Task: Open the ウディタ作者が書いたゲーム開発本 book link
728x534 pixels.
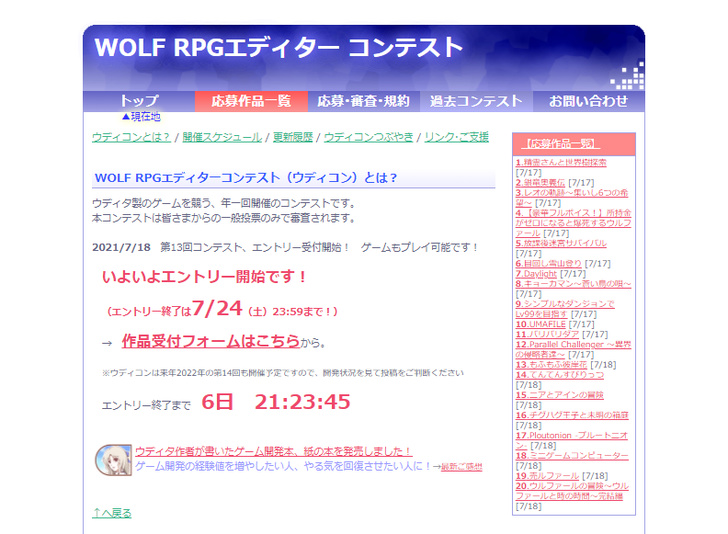Action: coord(273,451)
